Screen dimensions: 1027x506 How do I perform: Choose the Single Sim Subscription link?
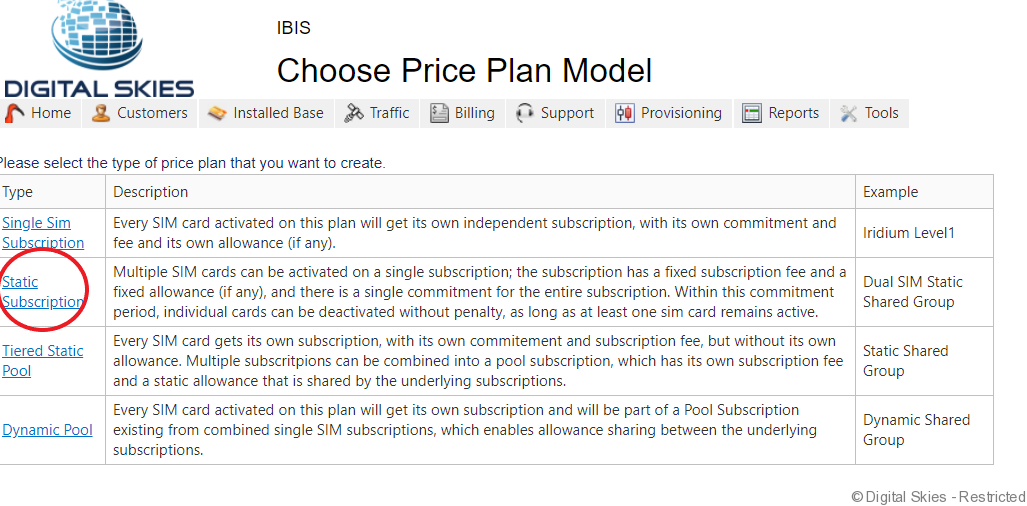pyautogui.click(x=42, y=233)
